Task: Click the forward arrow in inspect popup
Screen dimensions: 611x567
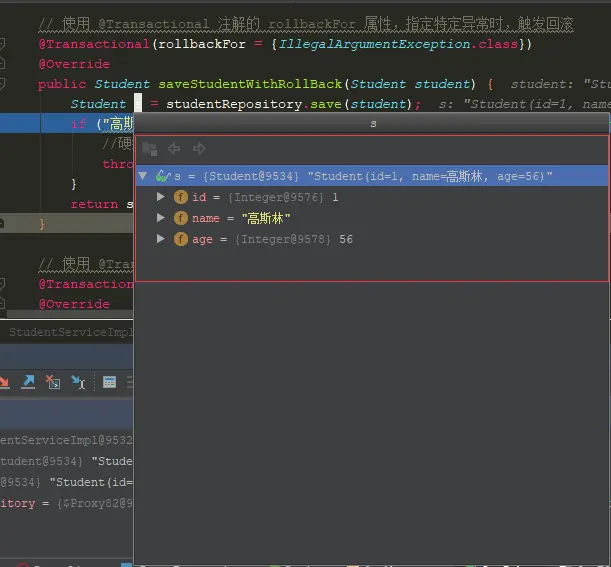Action: (199, 148)
